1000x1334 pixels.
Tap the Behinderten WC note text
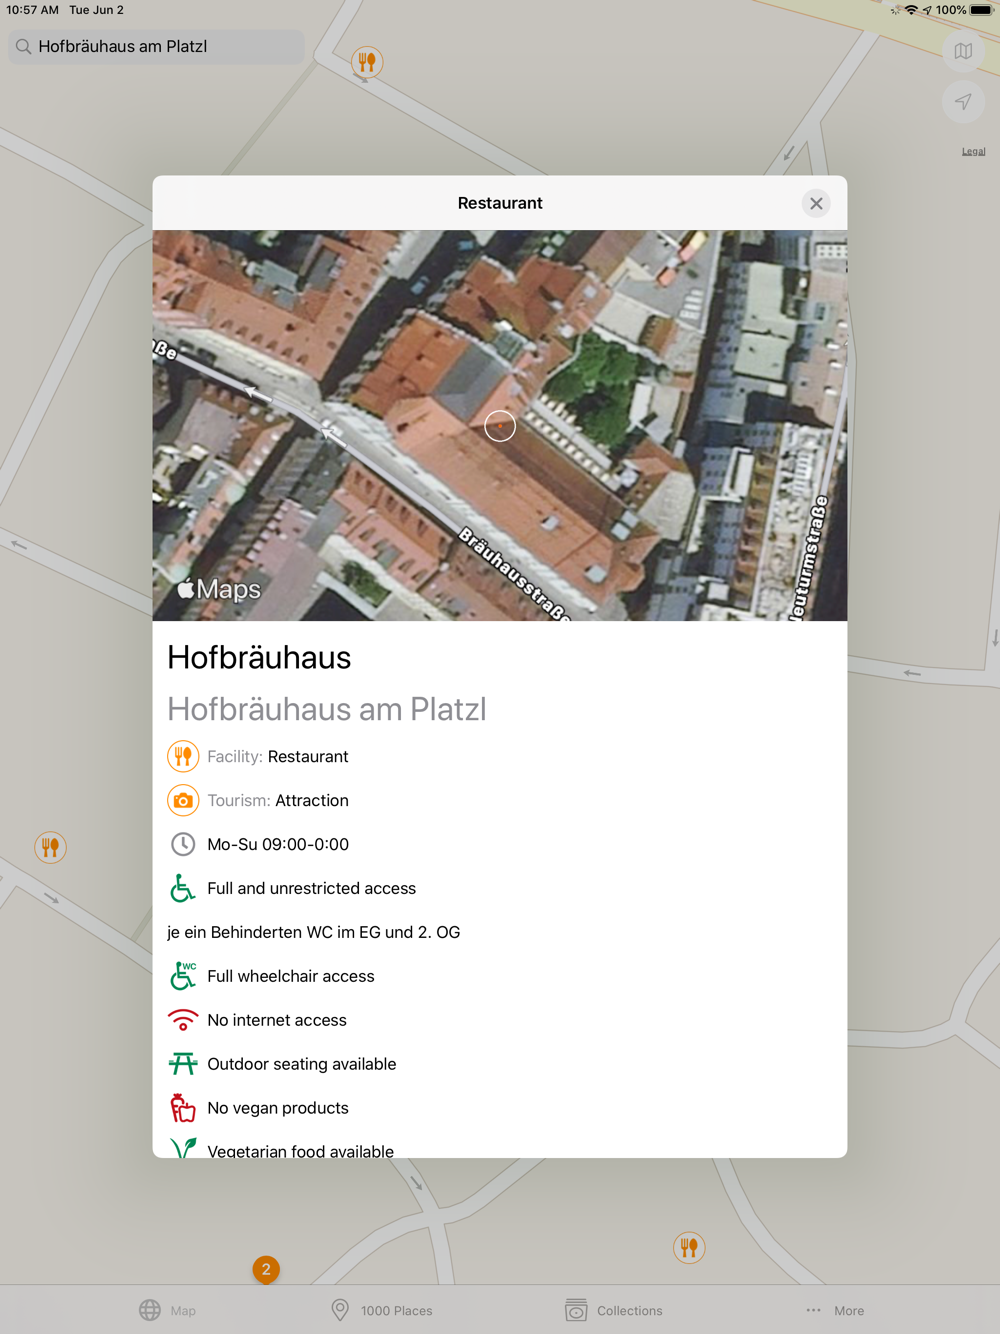[314, 932]
